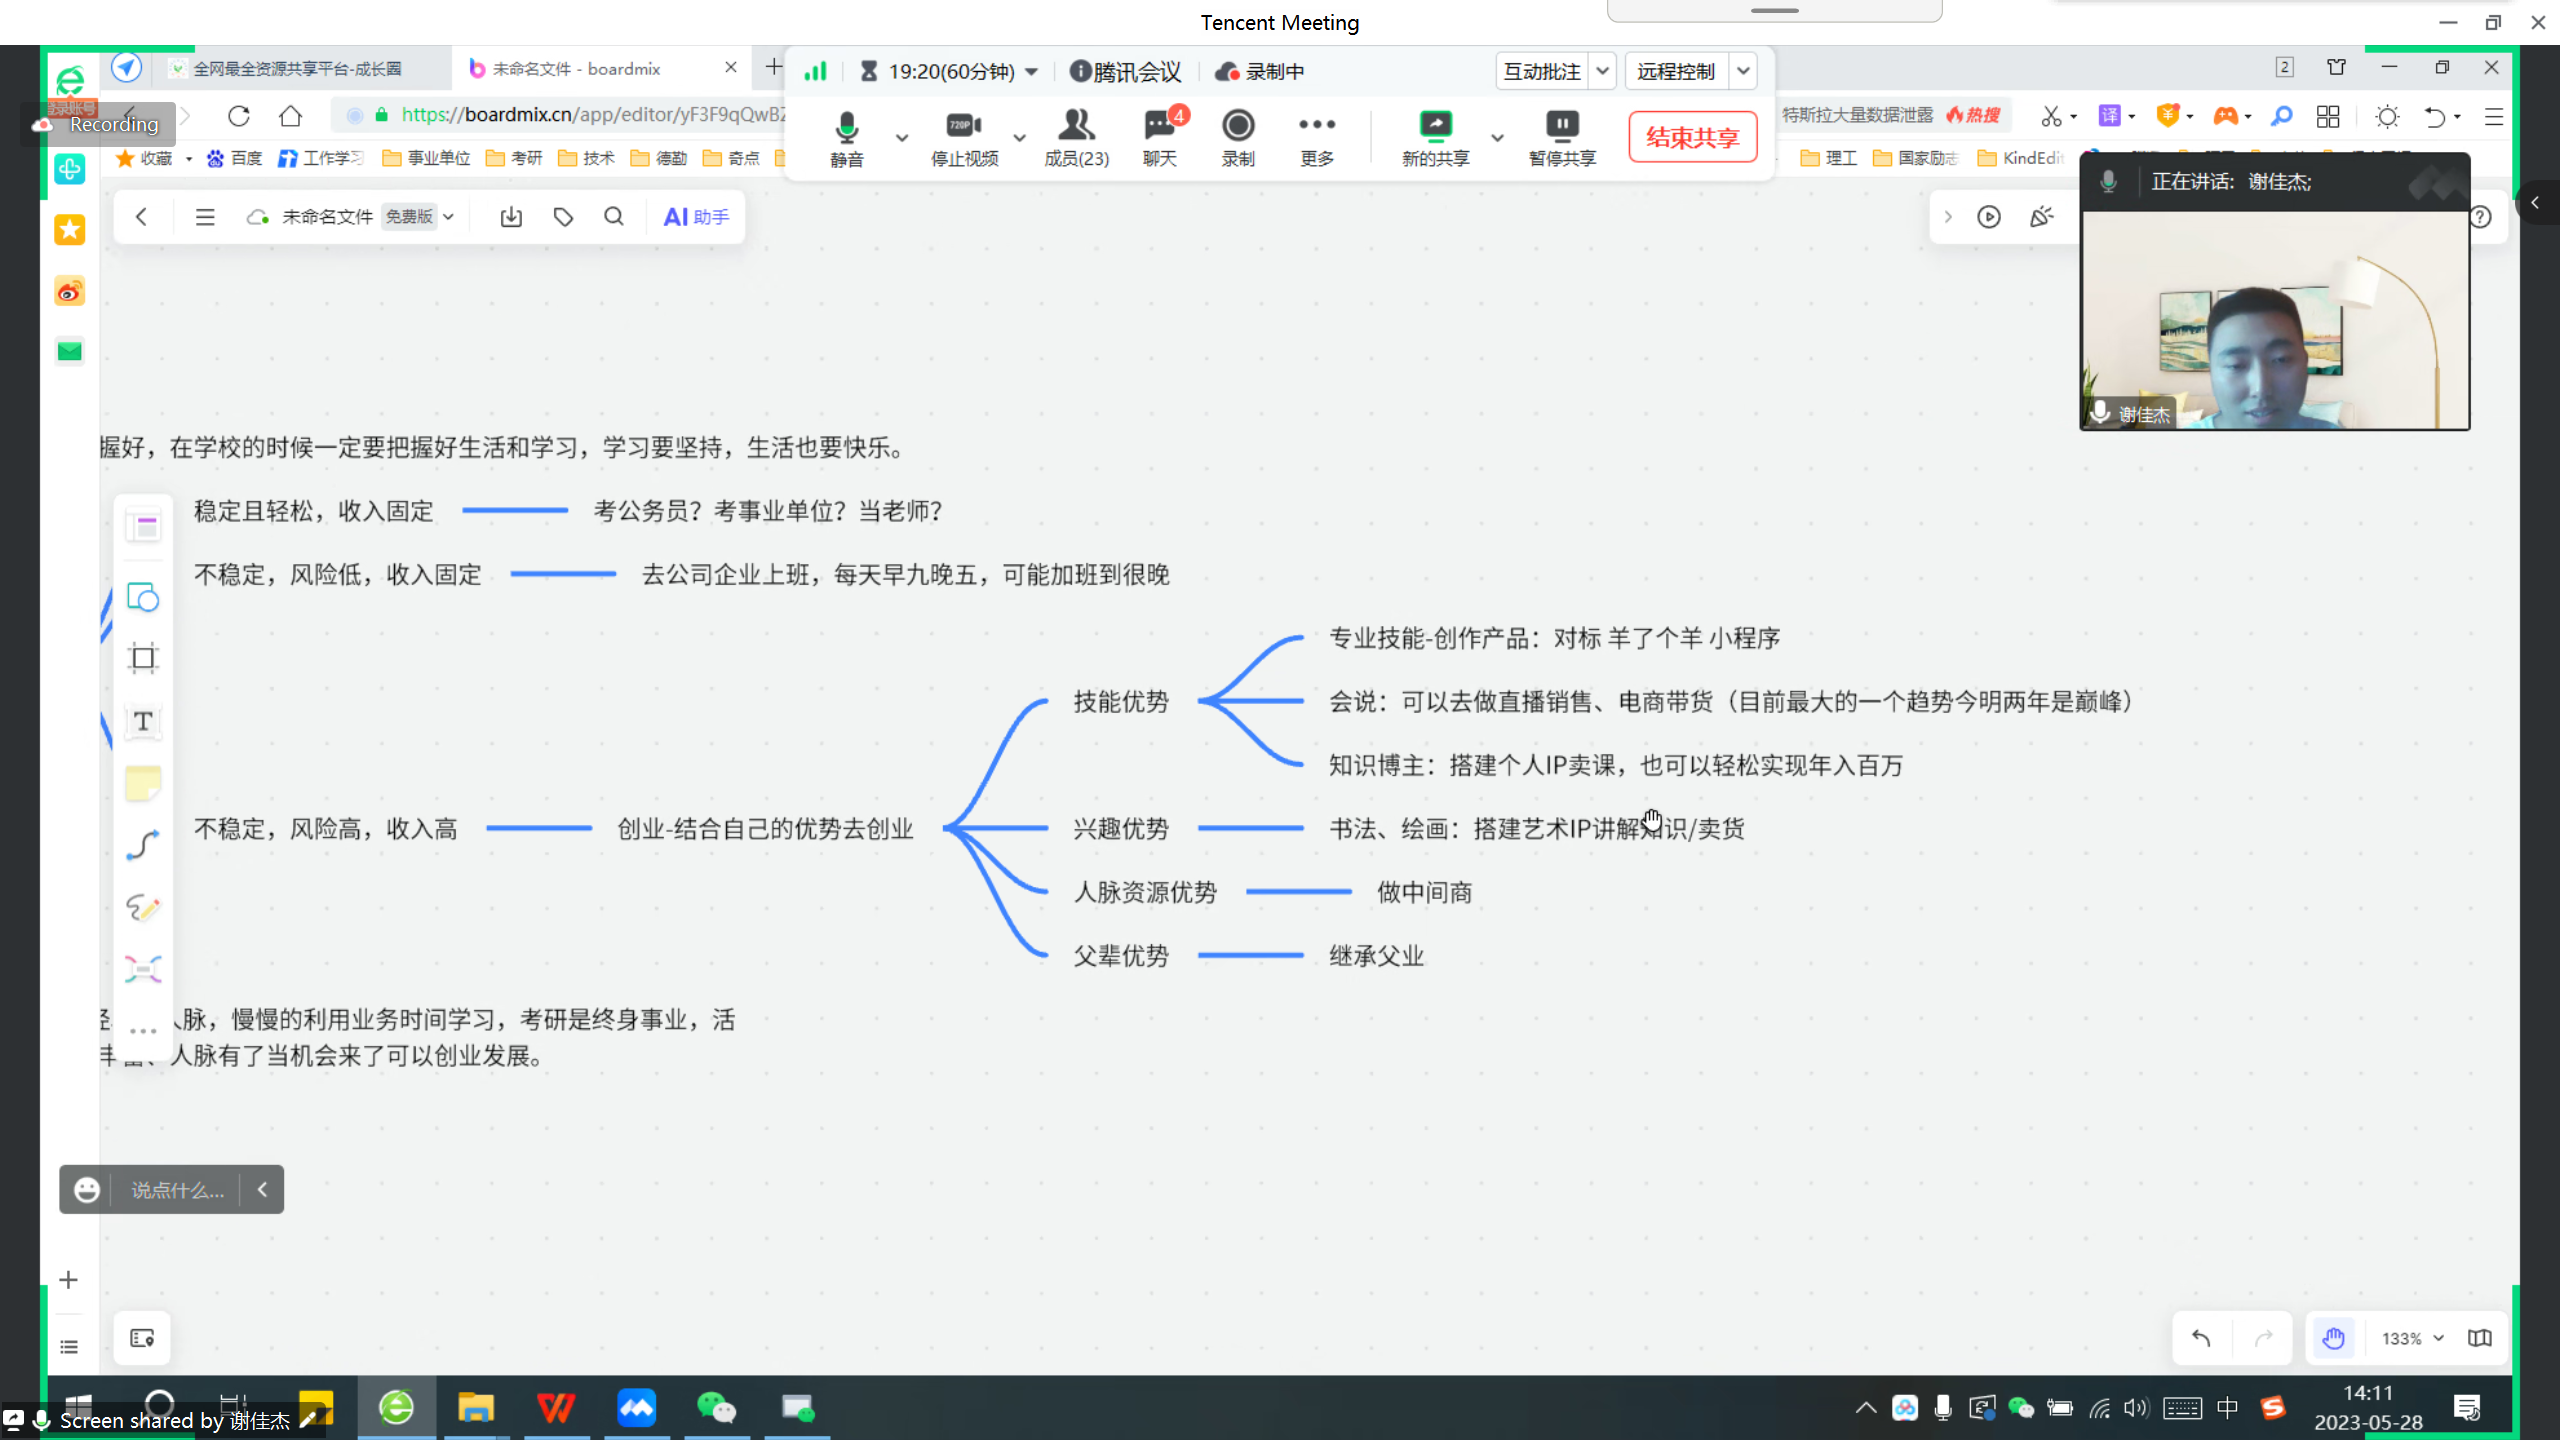The width and height of the screenshot is (2560, 1440).
Task: Expand the 互动批注 dropdown arrow
Action: click(x=1602, y=71)
